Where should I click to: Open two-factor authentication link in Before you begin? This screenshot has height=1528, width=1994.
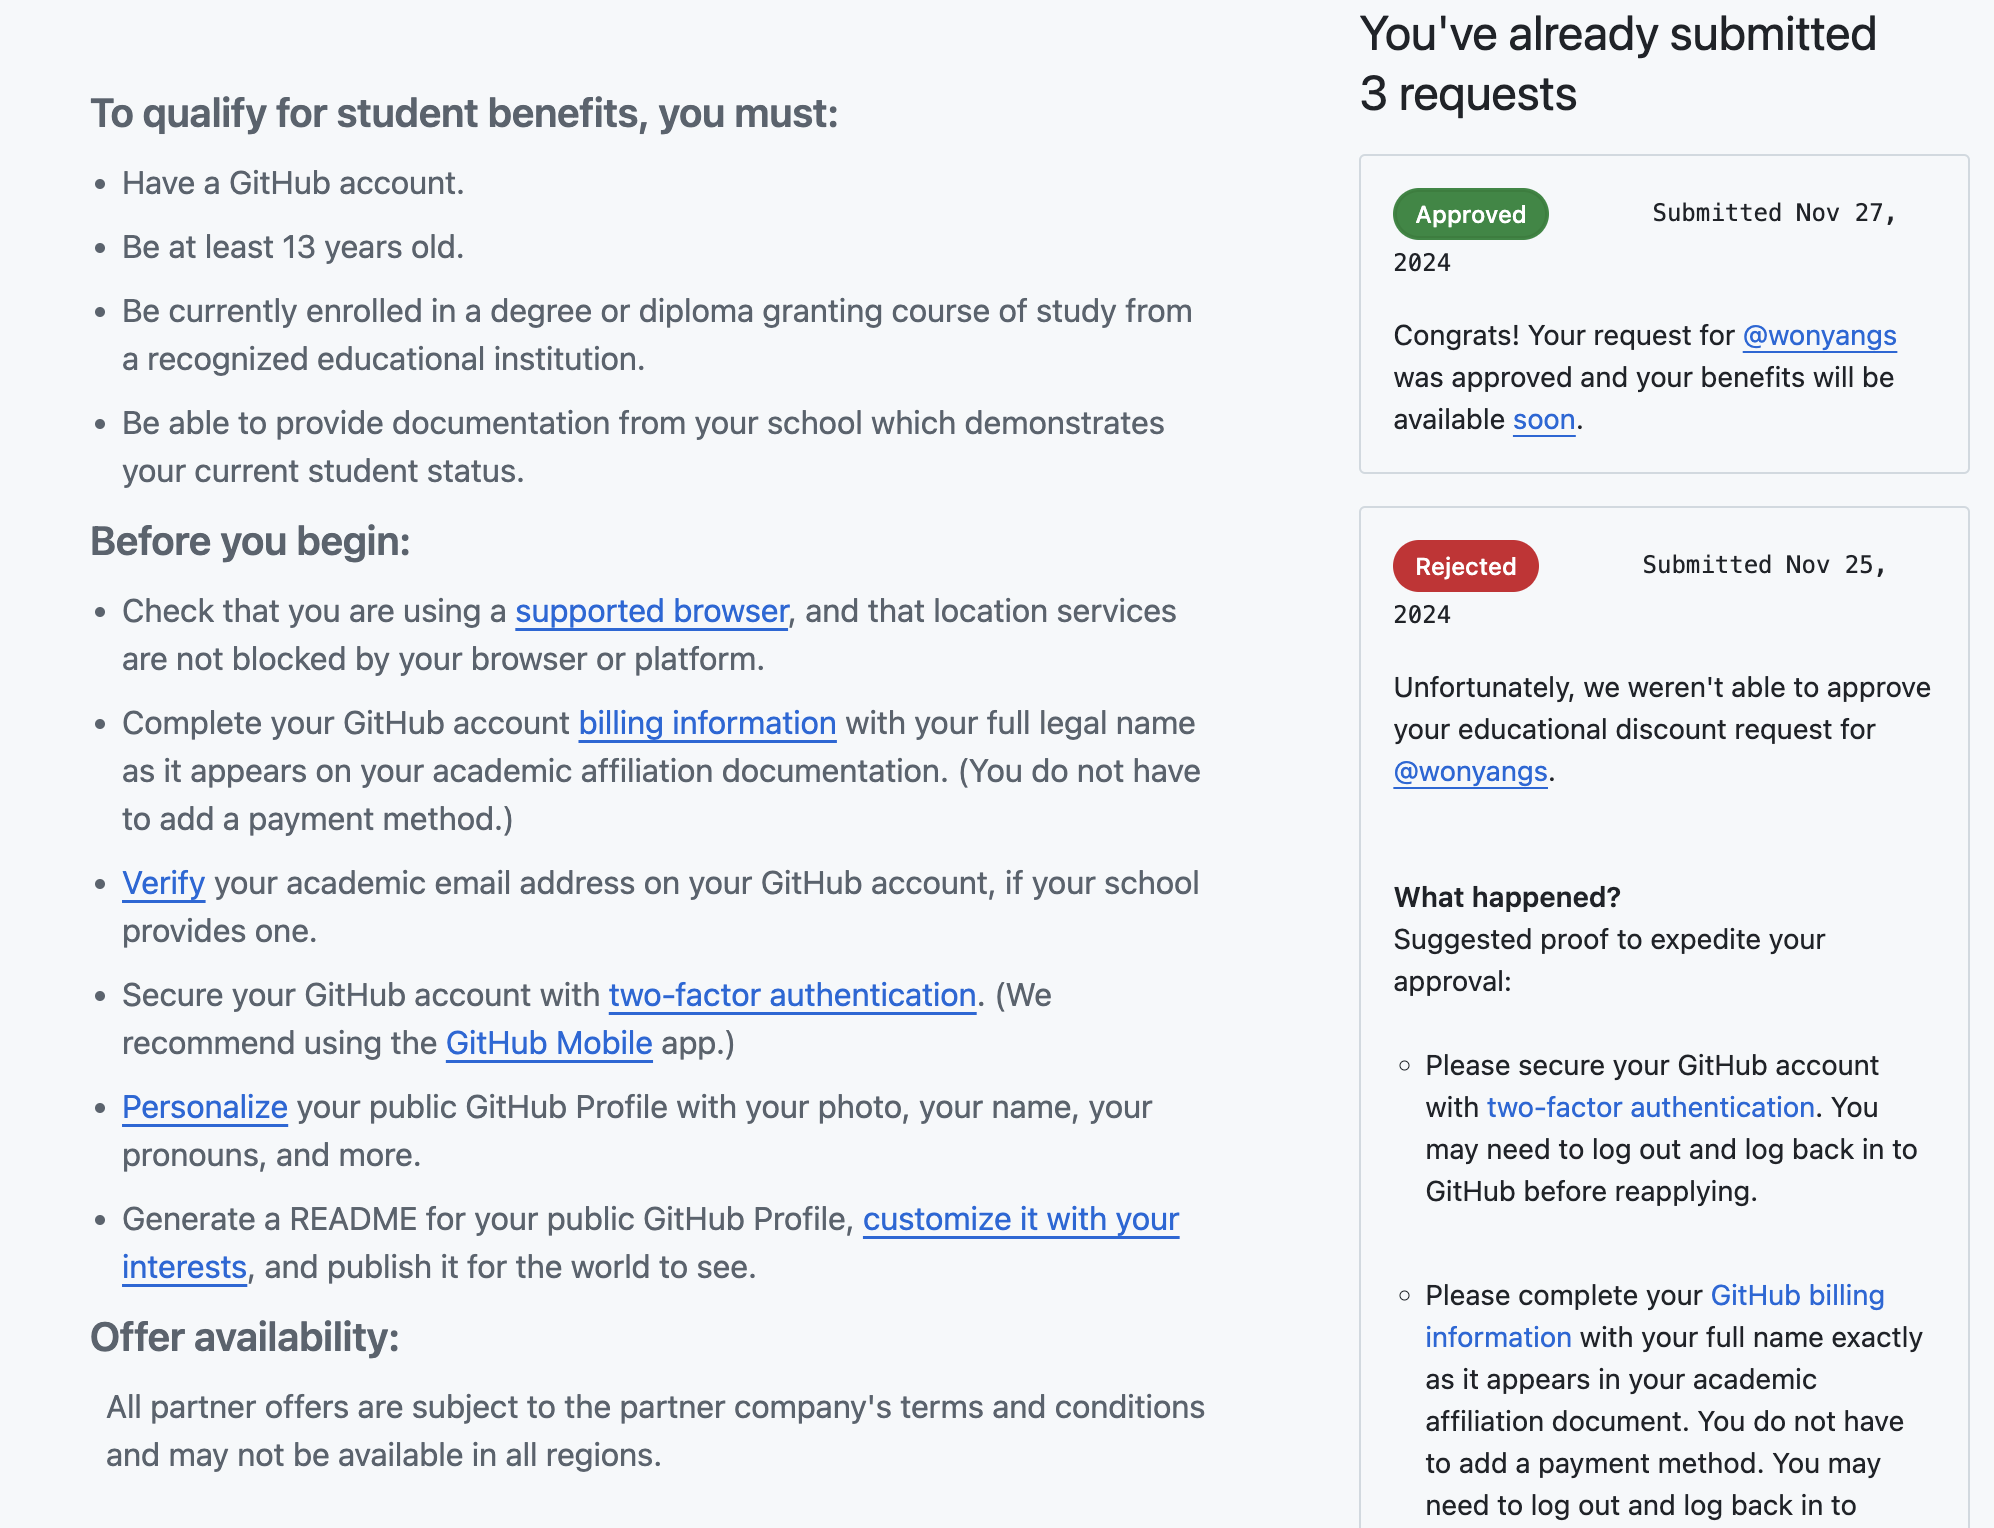coord(792,995)
